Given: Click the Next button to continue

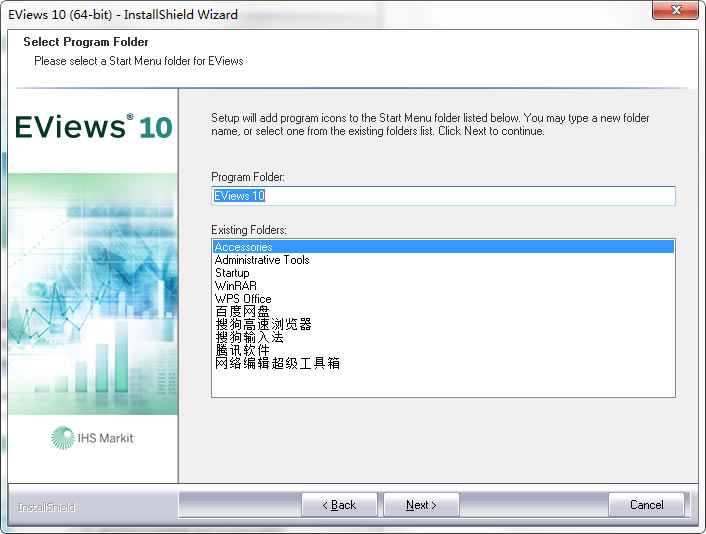Looking at the screenshot, I should pyautogui.click(x=420, y=505).
